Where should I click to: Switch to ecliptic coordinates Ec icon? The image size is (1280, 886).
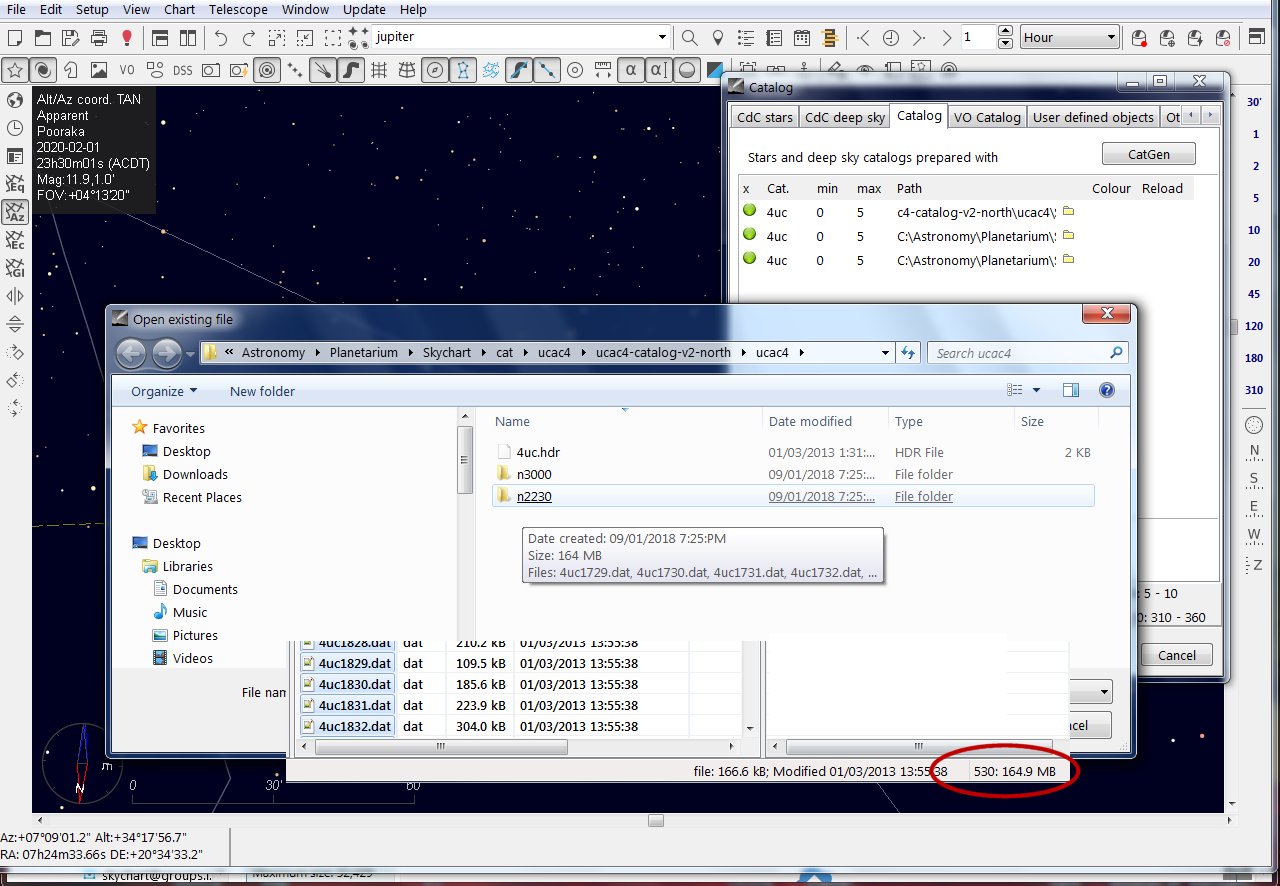15,239
